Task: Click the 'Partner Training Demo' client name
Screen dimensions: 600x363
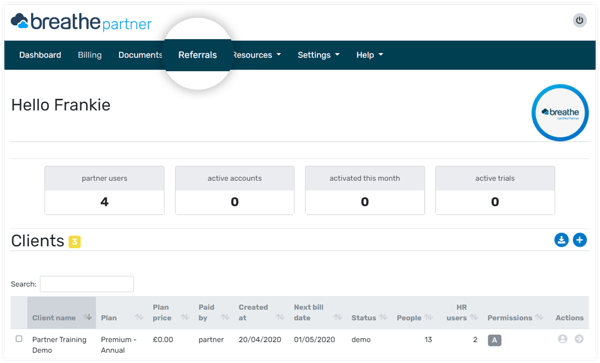Action: (x=59, y=345)
